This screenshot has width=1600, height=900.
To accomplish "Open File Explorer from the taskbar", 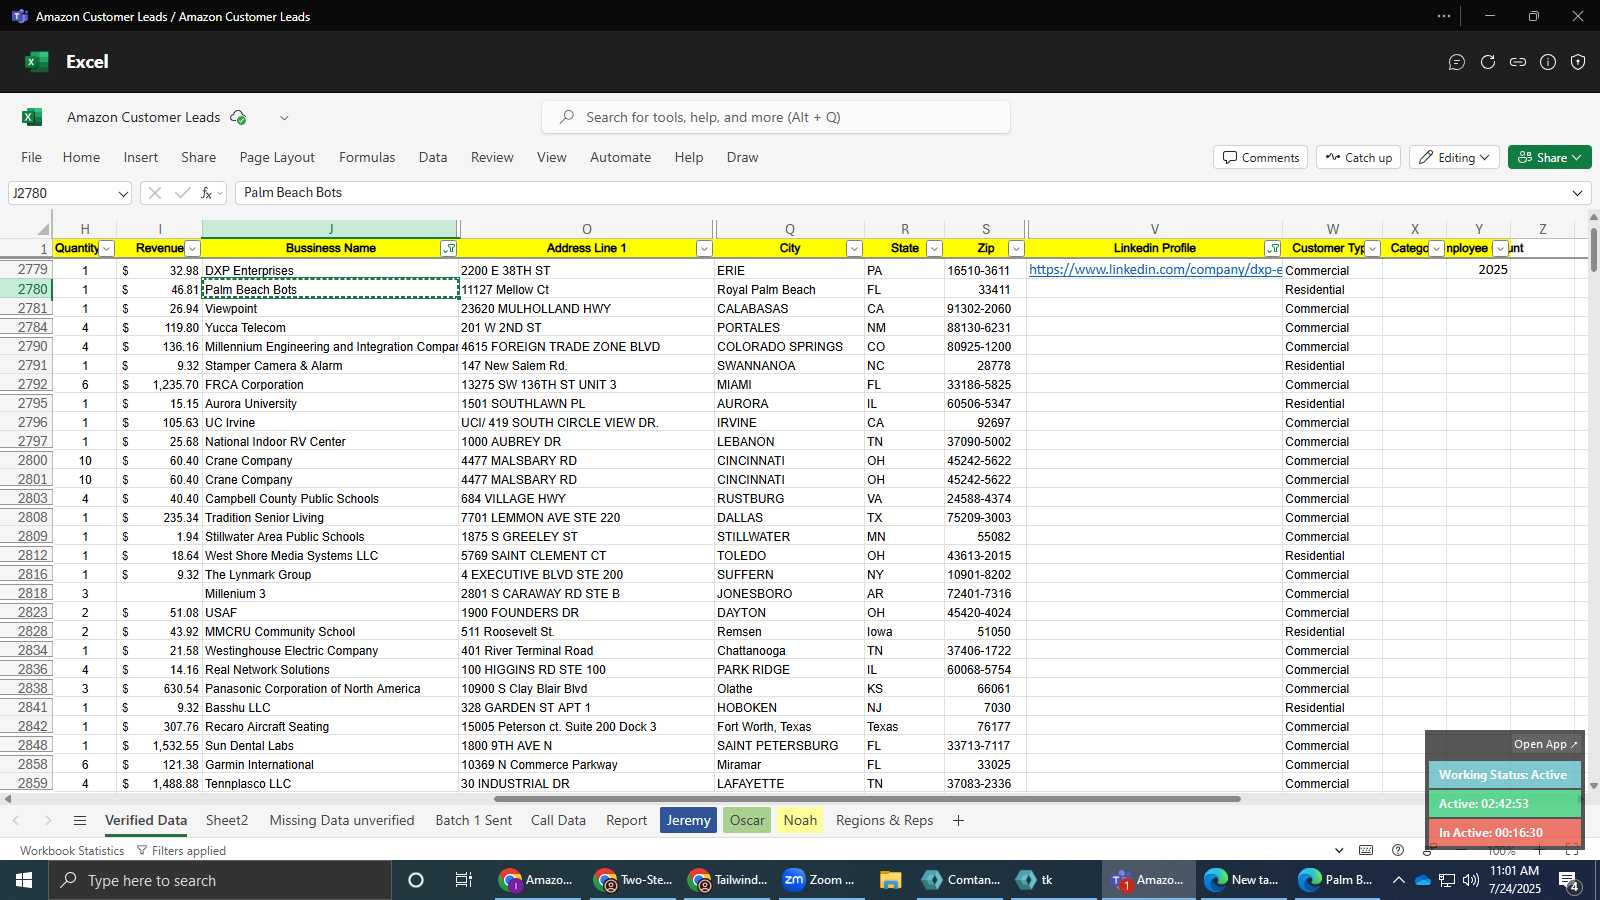I will (x=890, y=880).
